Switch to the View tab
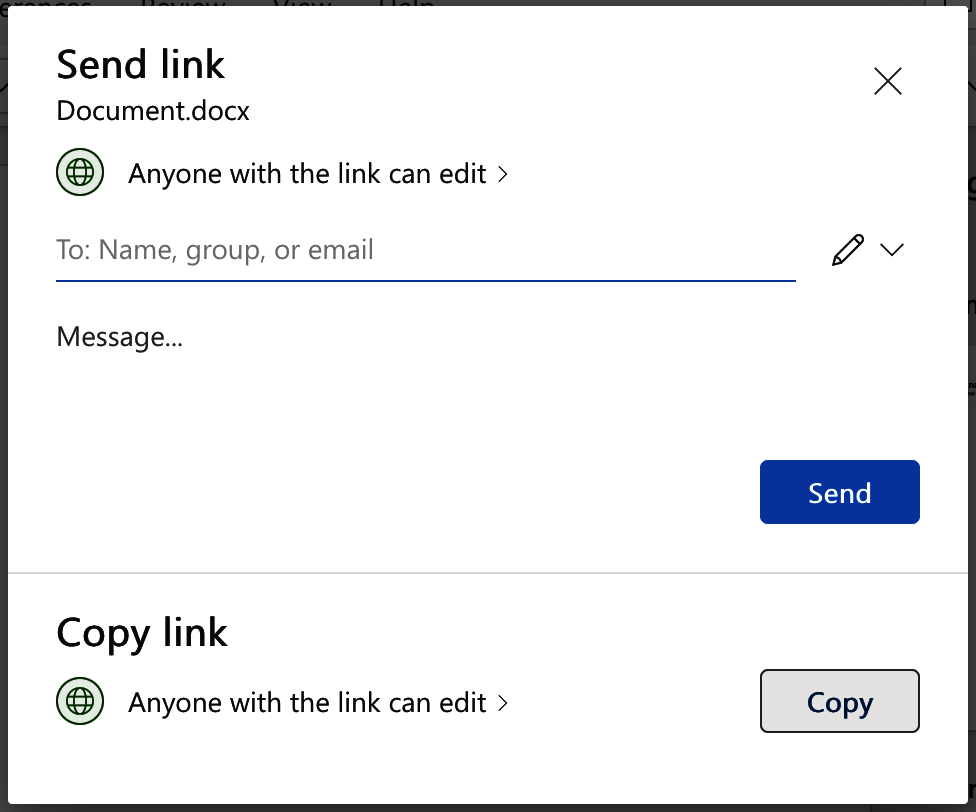976x812 pixels. point(305,8)
